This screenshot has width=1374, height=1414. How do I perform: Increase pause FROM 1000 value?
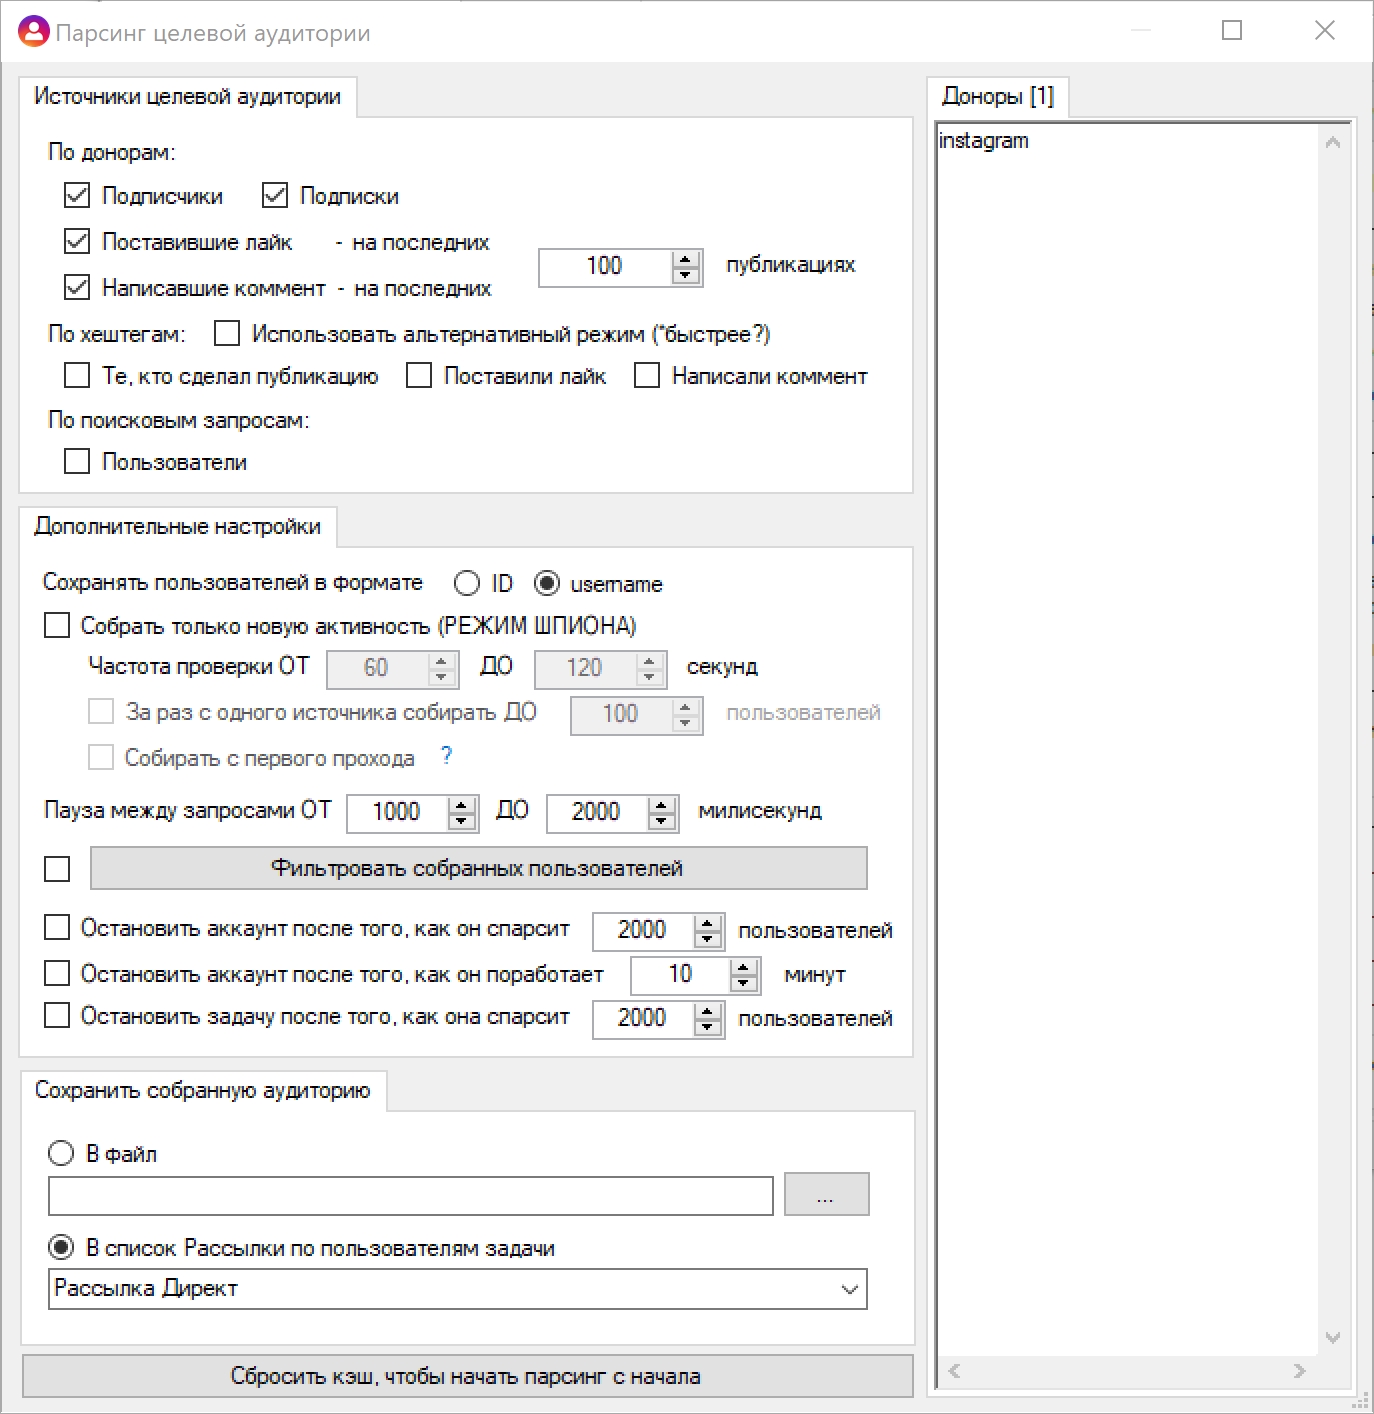click(x=461, y=804)
